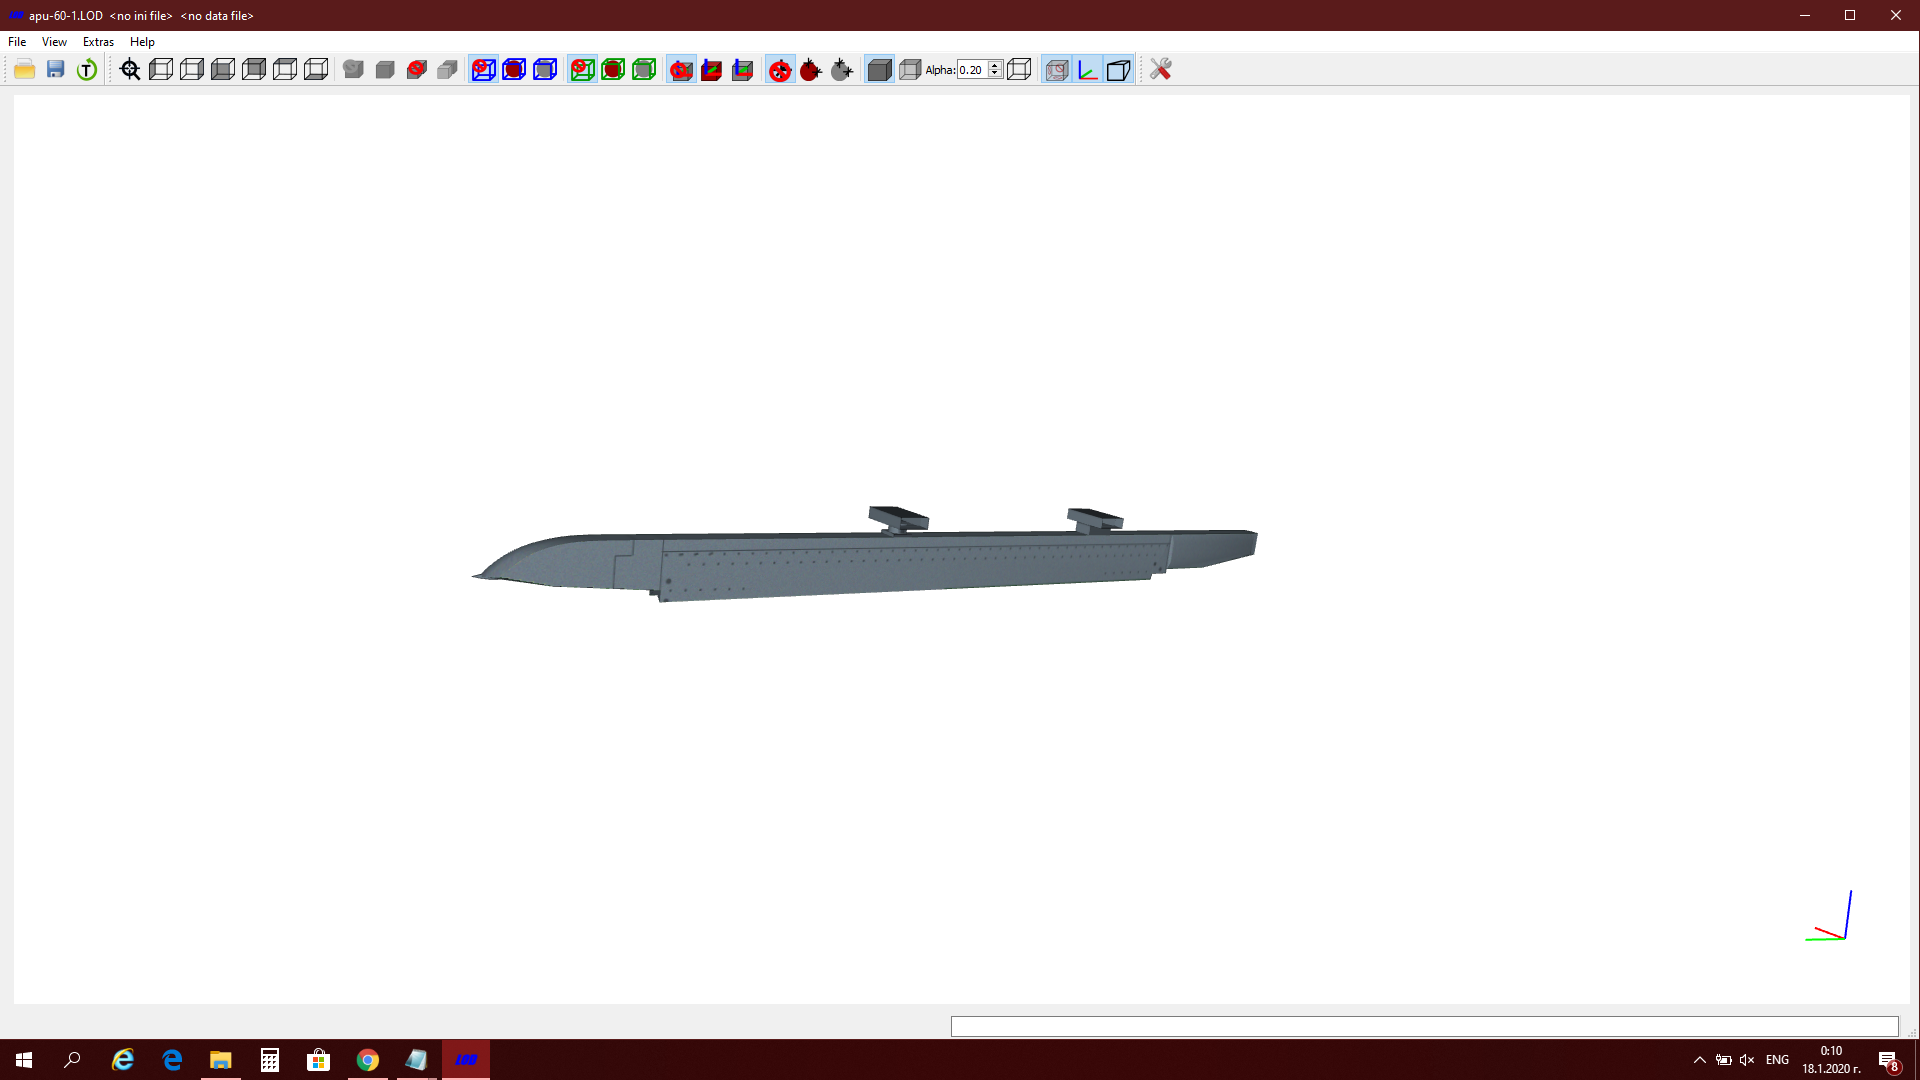Viewport: 1920px width, 1080px height.
Task: Open the Windows Start menu
Action: click(x=24, y=1060)
